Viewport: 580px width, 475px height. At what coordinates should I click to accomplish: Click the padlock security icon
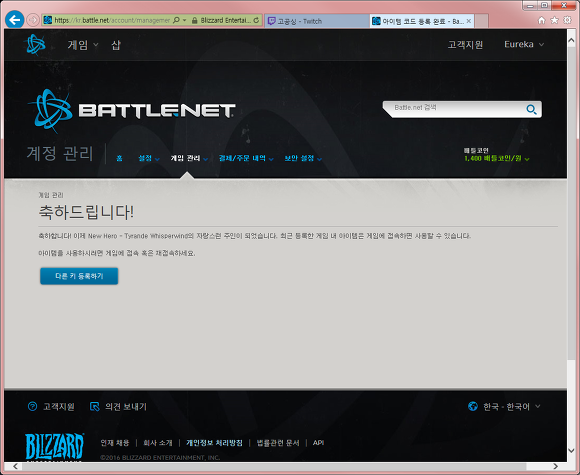pos(194,21)
